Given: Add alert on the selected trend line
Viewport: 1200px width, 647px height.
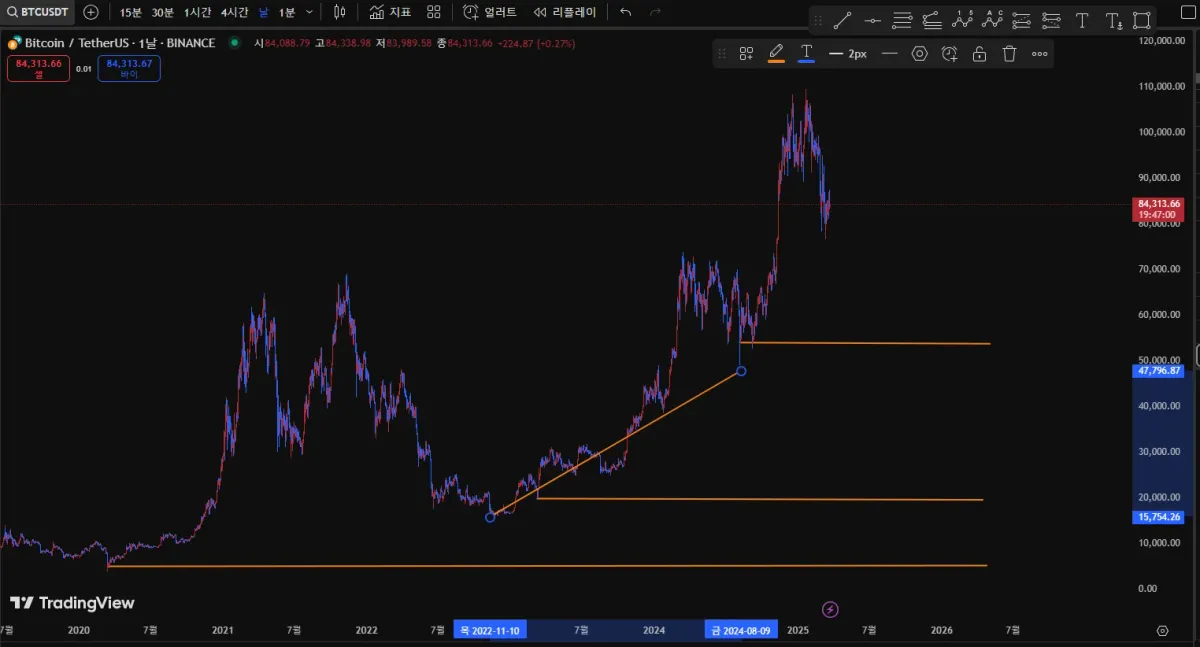Looking at the screenshot, I should (950, 54).
